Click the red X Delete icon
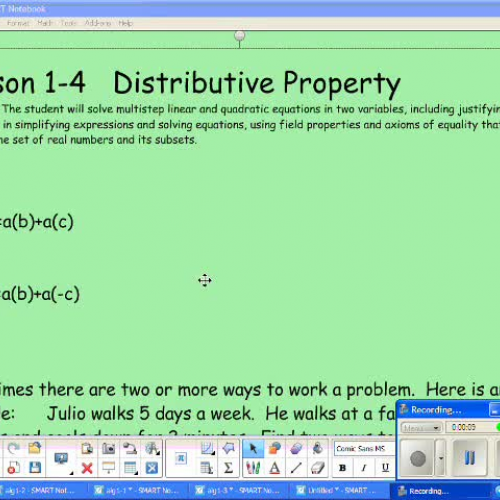 click(x=87, y=468)
